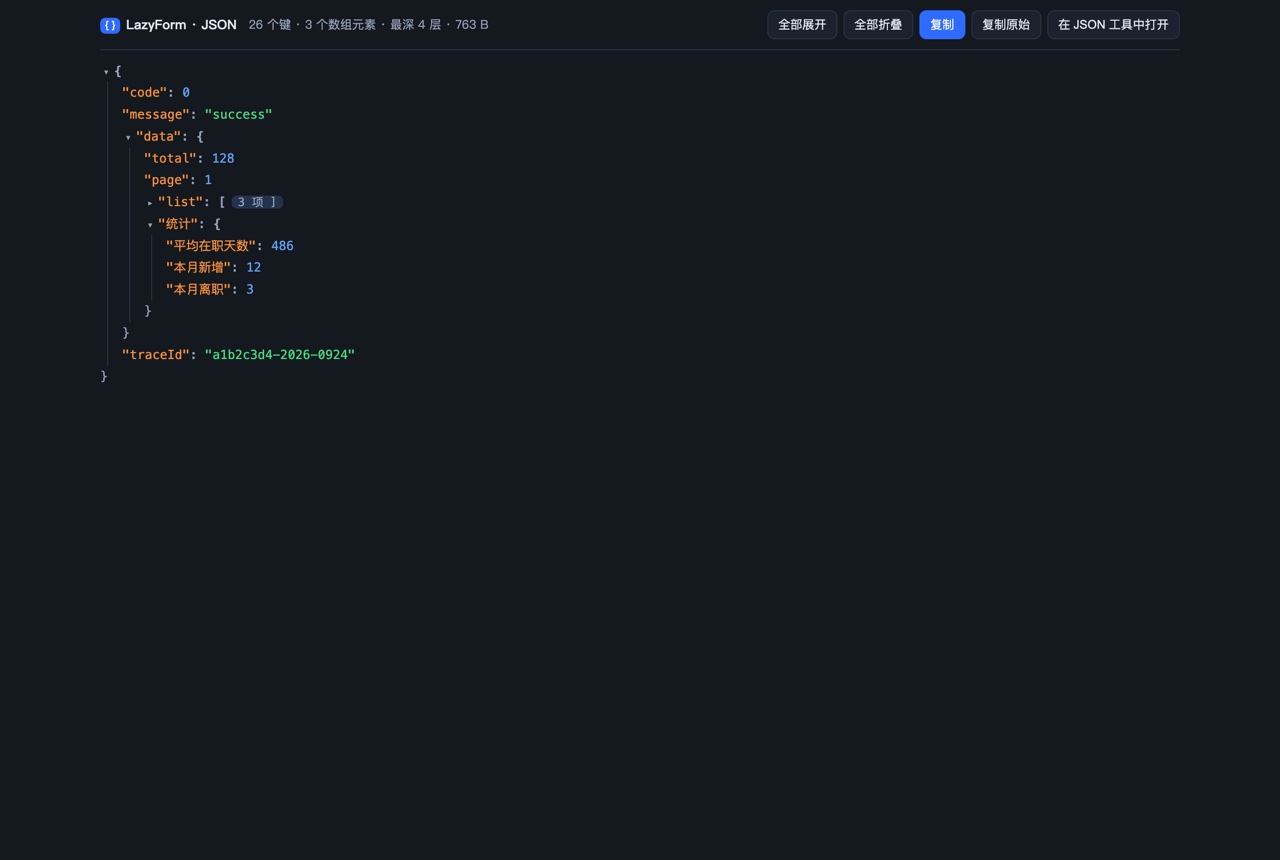The width and height of the screenshot is (1280, 860).
Task: Click the LazyForm · JSON title
Action: point(181,25)
